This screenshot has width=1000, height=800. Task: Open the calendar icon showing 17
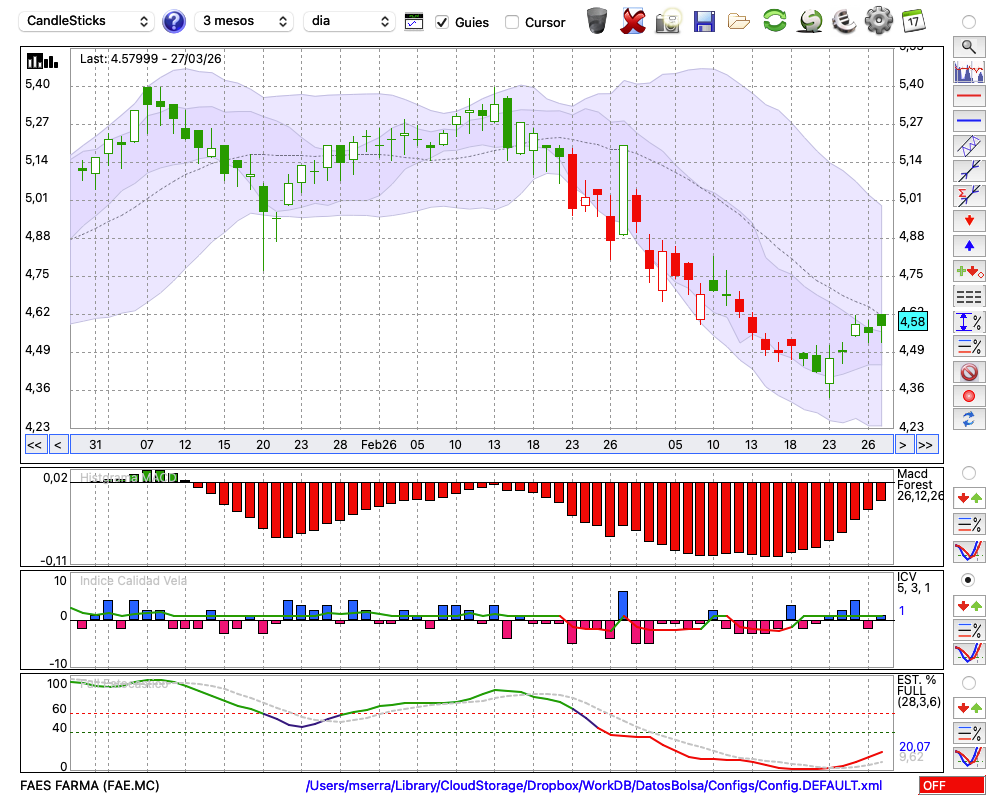(913, 20)
